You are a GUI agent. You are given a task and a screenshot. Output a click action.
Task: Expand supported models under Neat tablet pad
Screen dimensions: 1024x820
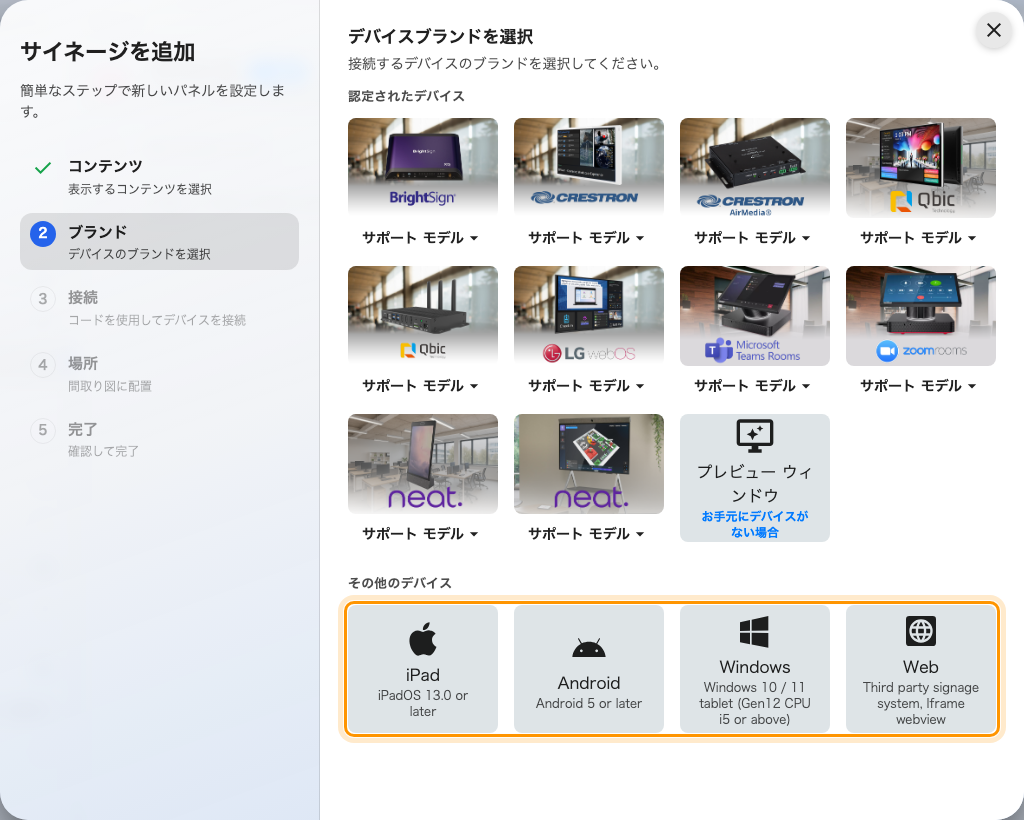pos(421,534)
